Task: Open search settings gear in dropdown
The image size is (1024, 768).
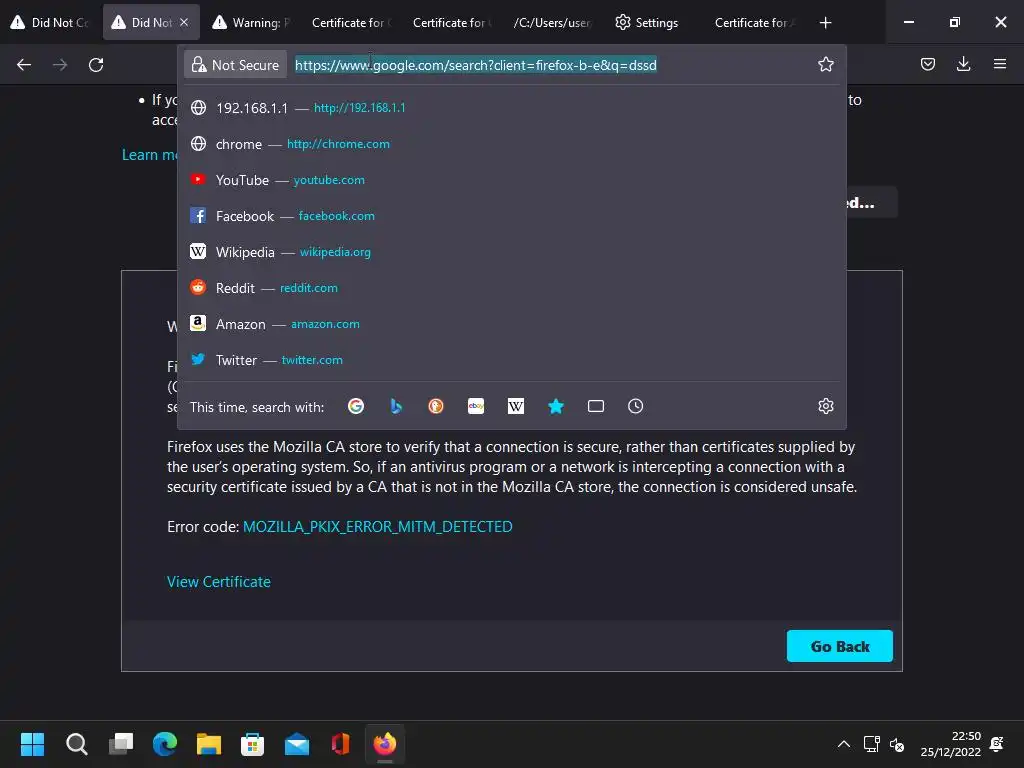Action: point(825,406)
